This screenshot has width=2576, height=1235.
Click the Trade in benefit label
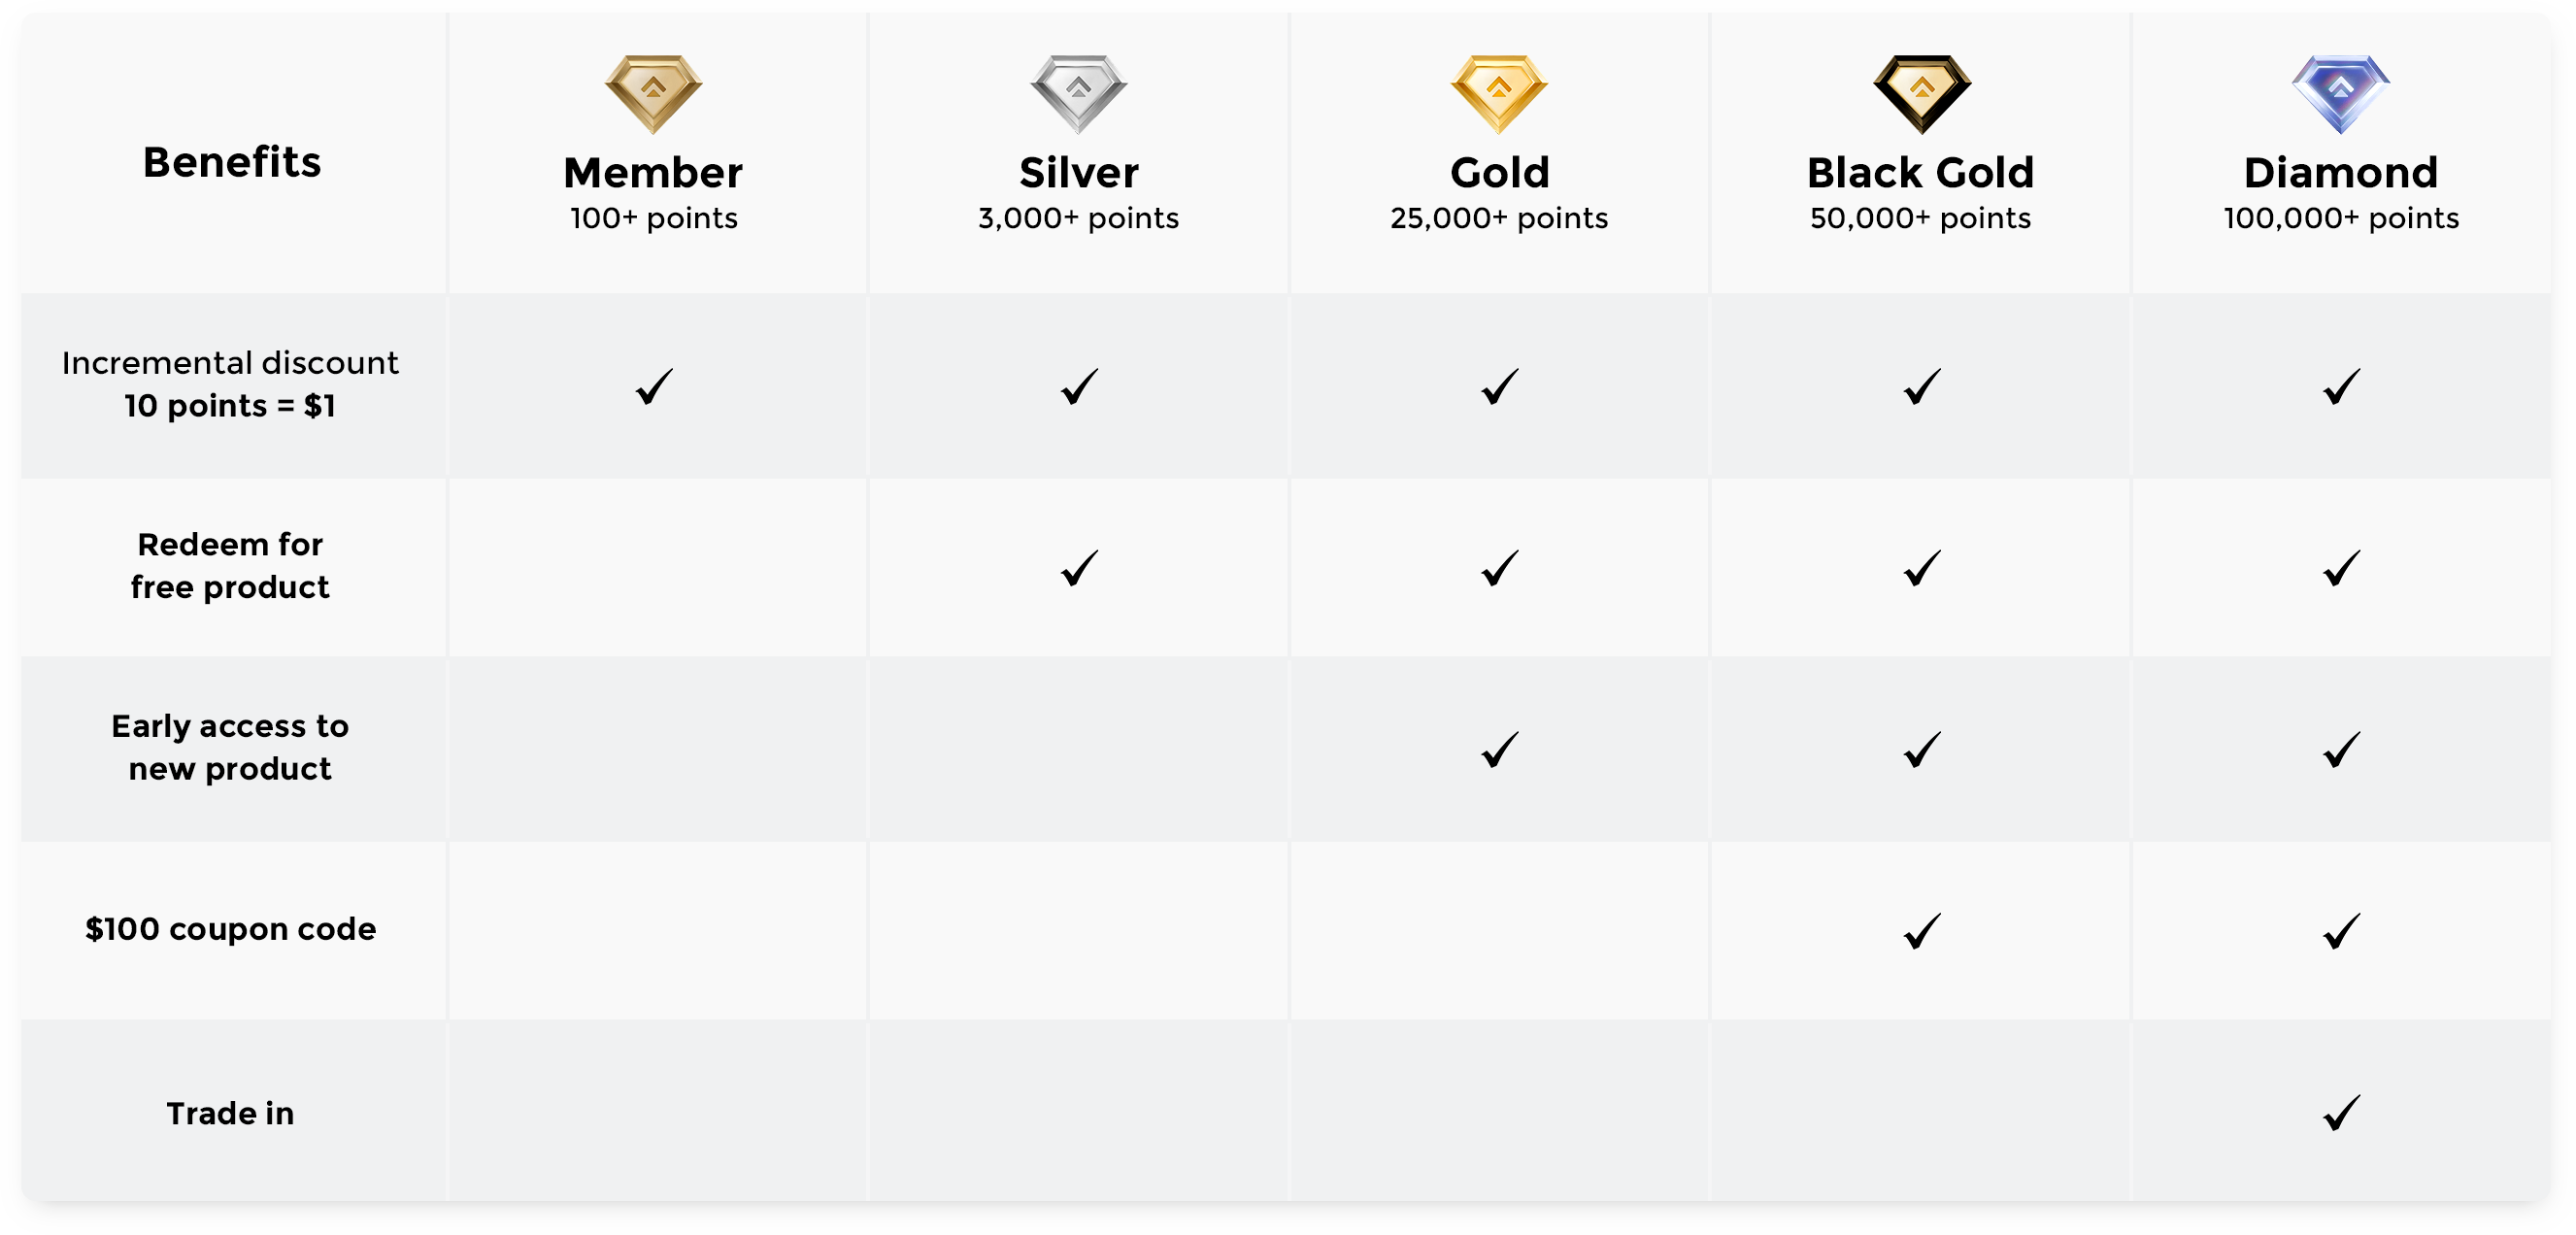click(x=230, y=1113)
